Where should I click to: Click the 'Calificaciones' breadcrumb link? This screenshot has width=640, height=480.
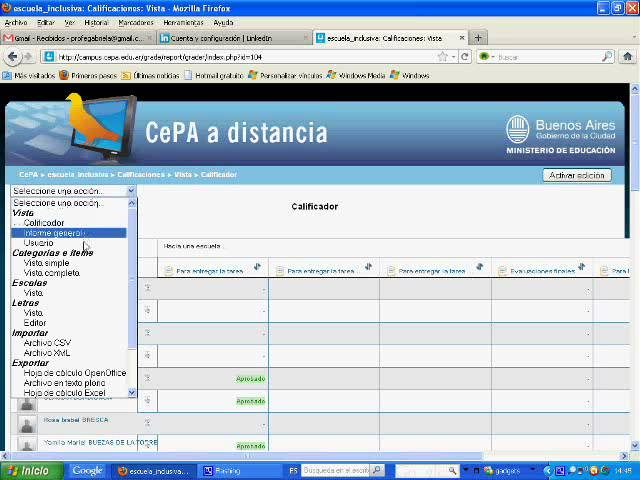click(140, 175)
